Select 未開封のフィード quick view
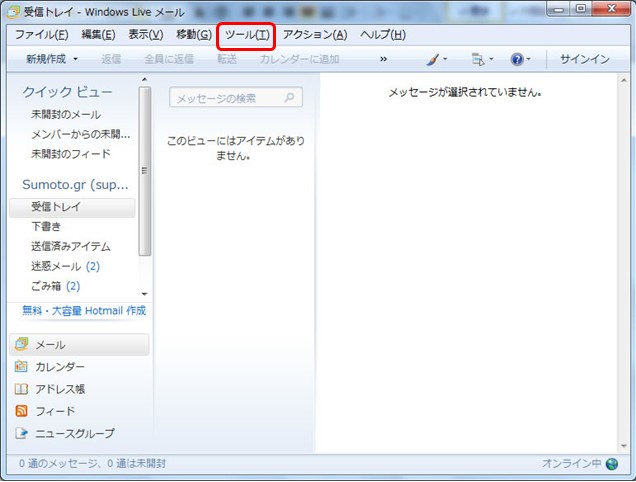 pos(71,154)
